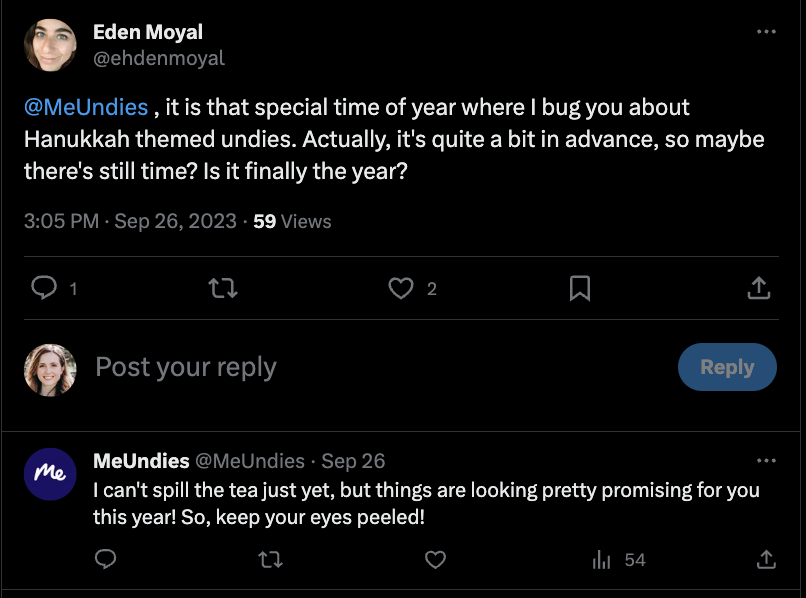Share the MeUndies reply
The width and height of the screenshot is (806, 598).
click(766, 560)
